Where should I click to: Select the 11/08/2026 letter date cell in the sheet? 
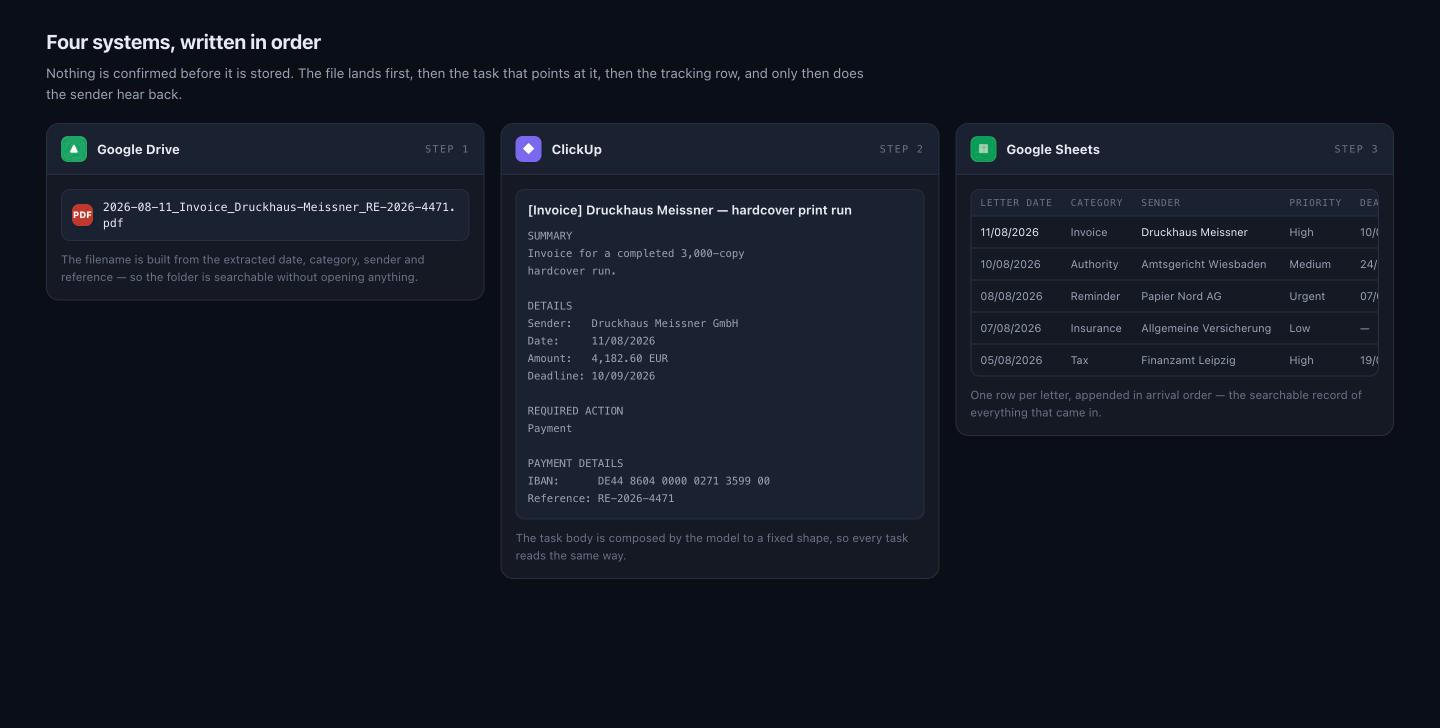point(1010,232)
